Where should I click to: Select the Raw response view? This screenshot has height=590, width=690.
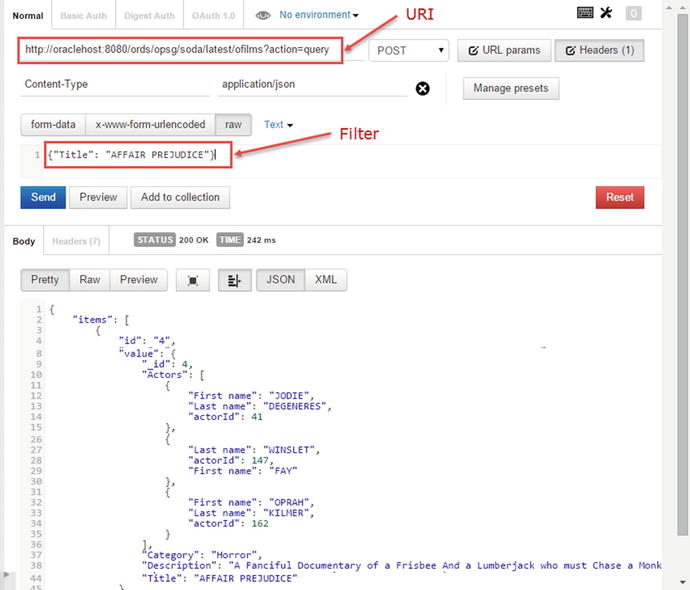[x=90, y=280]
